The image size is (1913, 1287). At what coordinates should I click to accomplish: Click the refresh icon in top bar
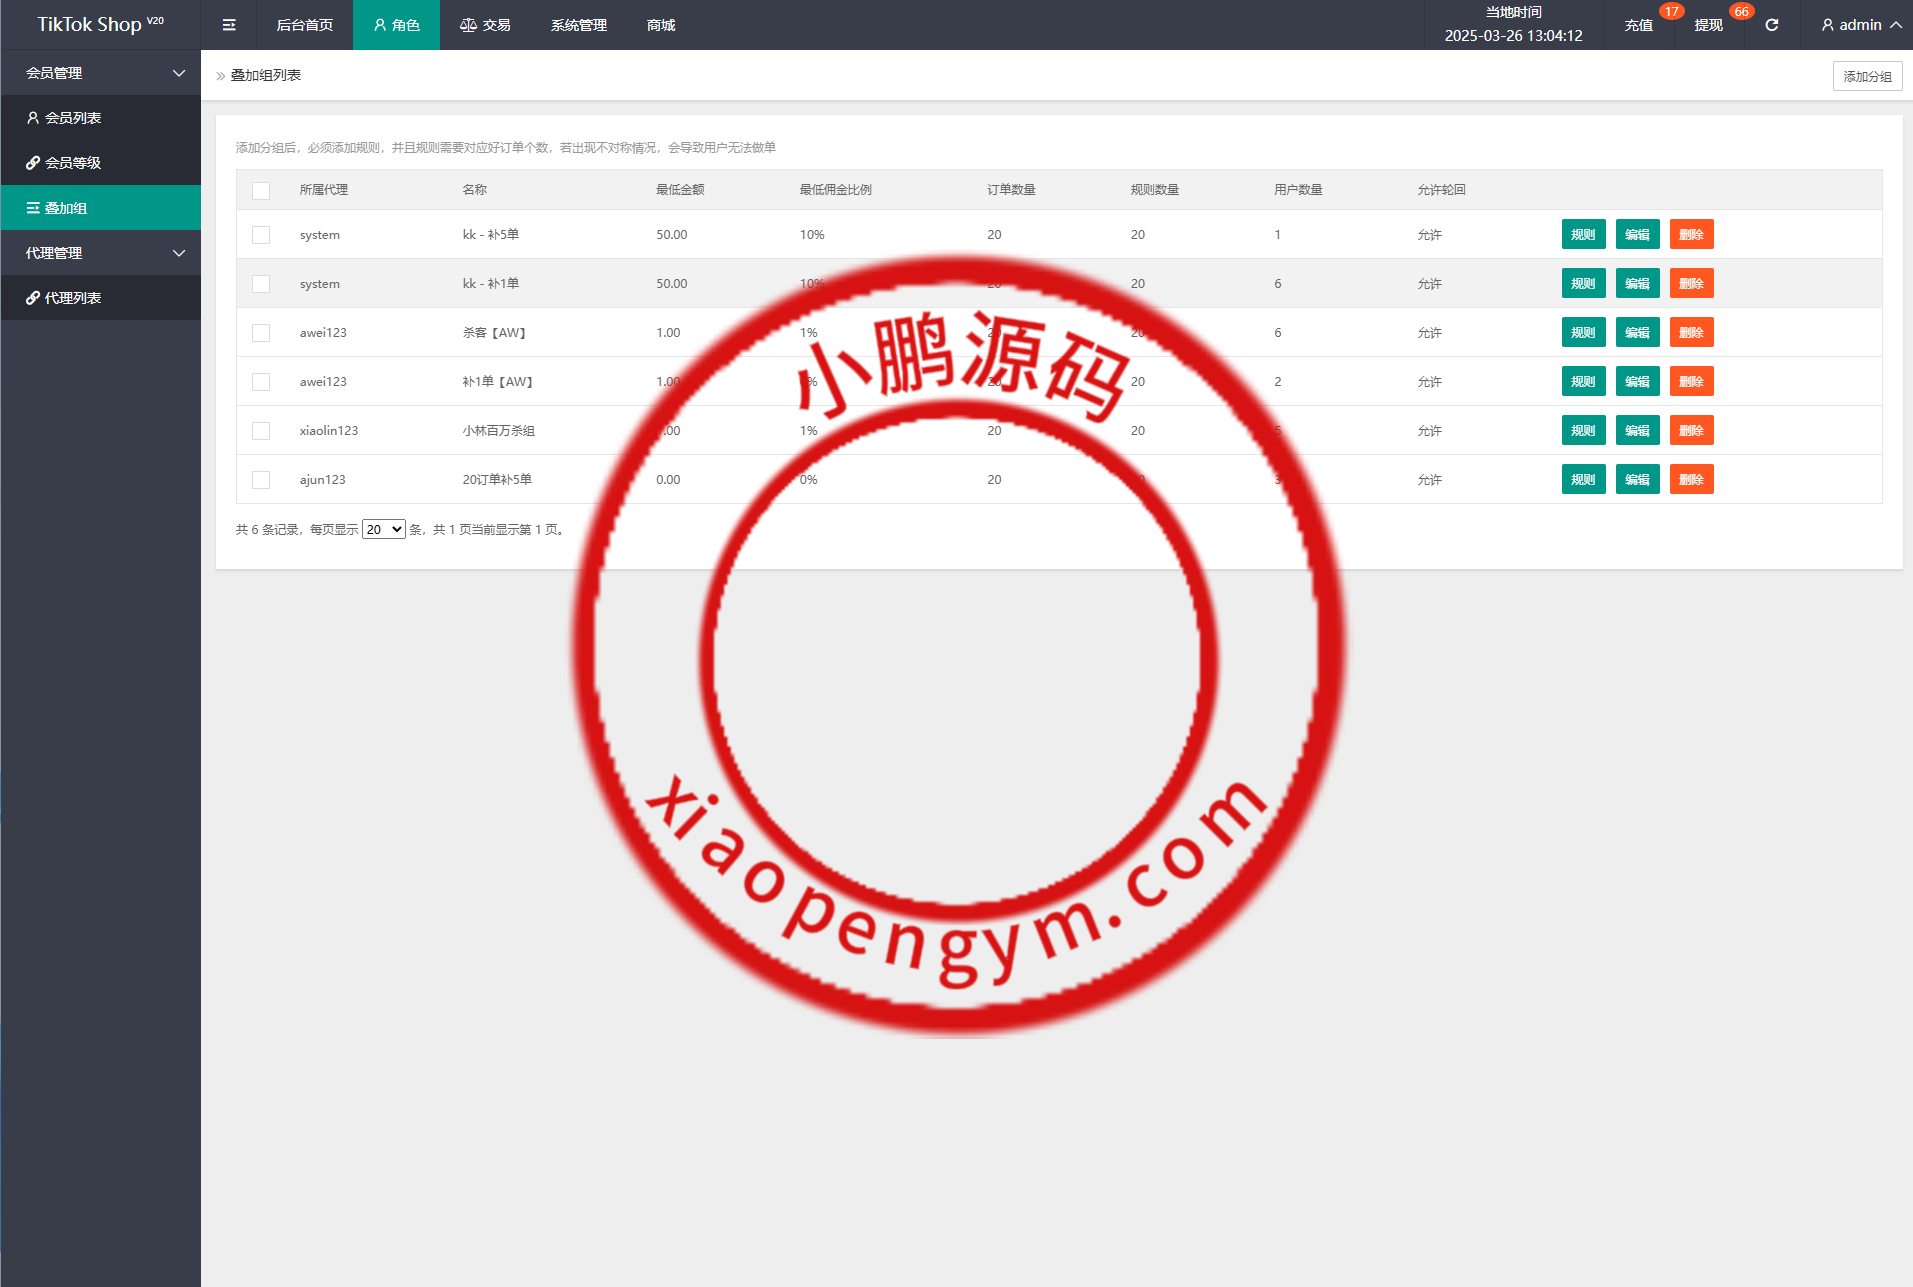click(x=1771, y=25)
